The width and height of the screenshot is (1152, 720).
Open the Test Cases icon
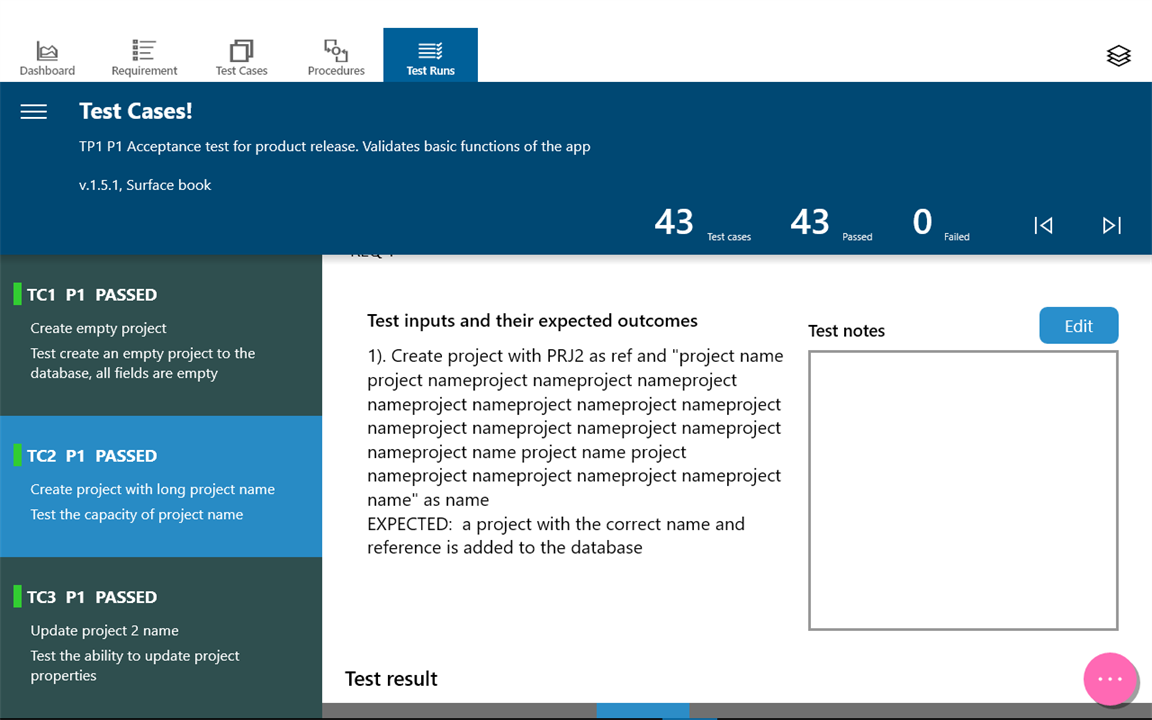pyautogui.click(x=241, y=50)
